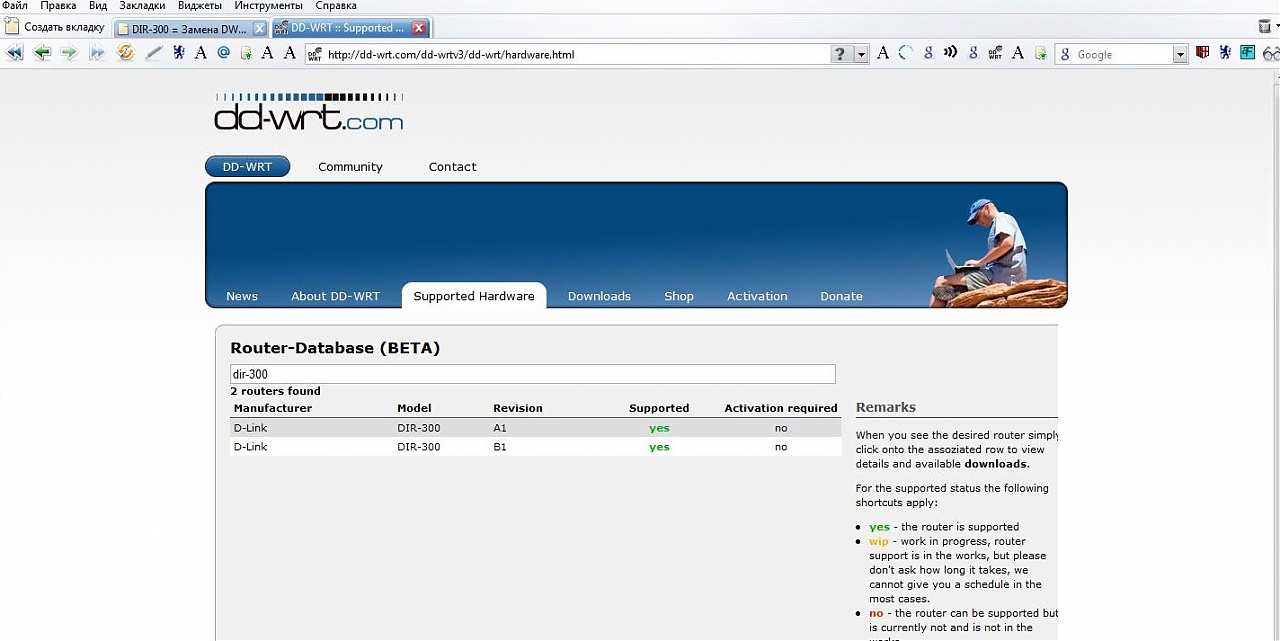
Task: Open the Файл menu
Action: [15, 6]
